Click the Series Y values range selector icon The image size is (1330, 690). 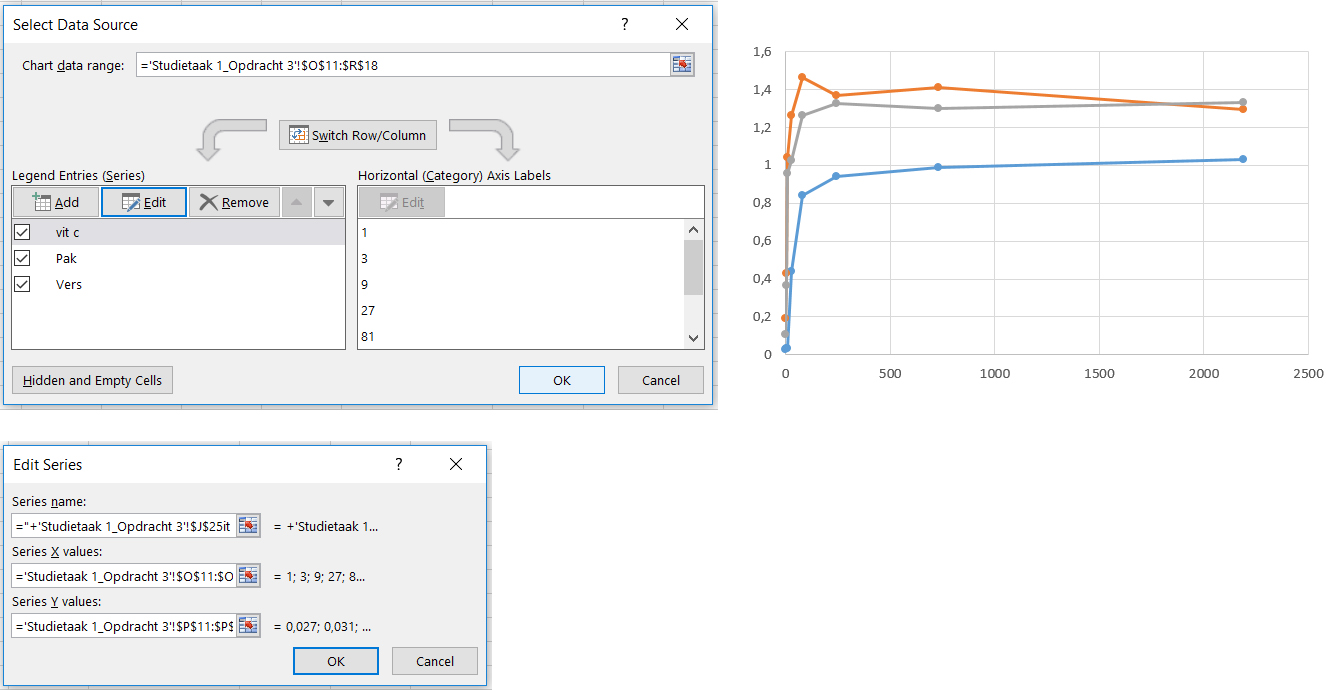248,626
